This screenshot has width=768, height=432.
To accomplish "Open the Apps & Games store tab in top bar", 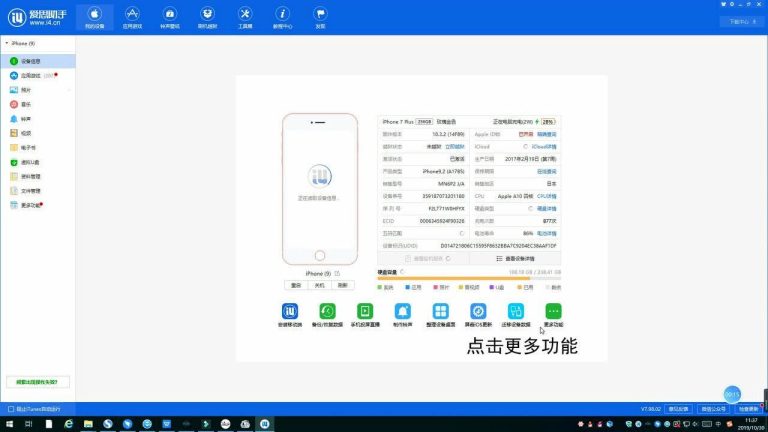I will (x=132, y=18).
